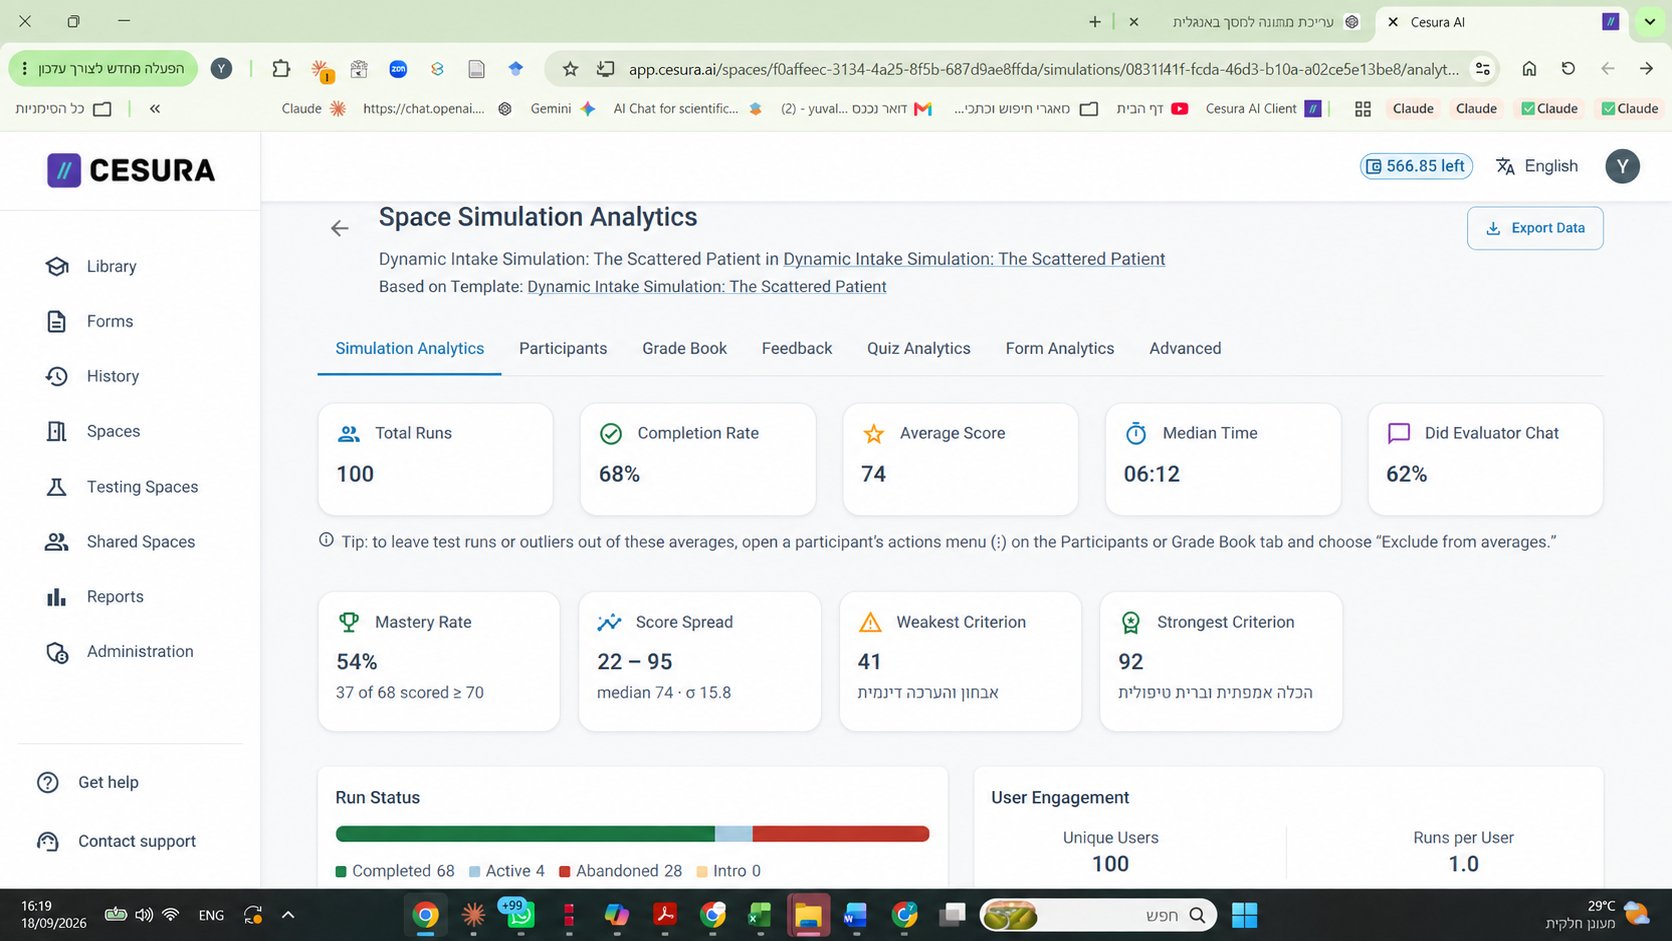1672x941 pixels.
Task: Open the English language selector
Action: 1537,166
